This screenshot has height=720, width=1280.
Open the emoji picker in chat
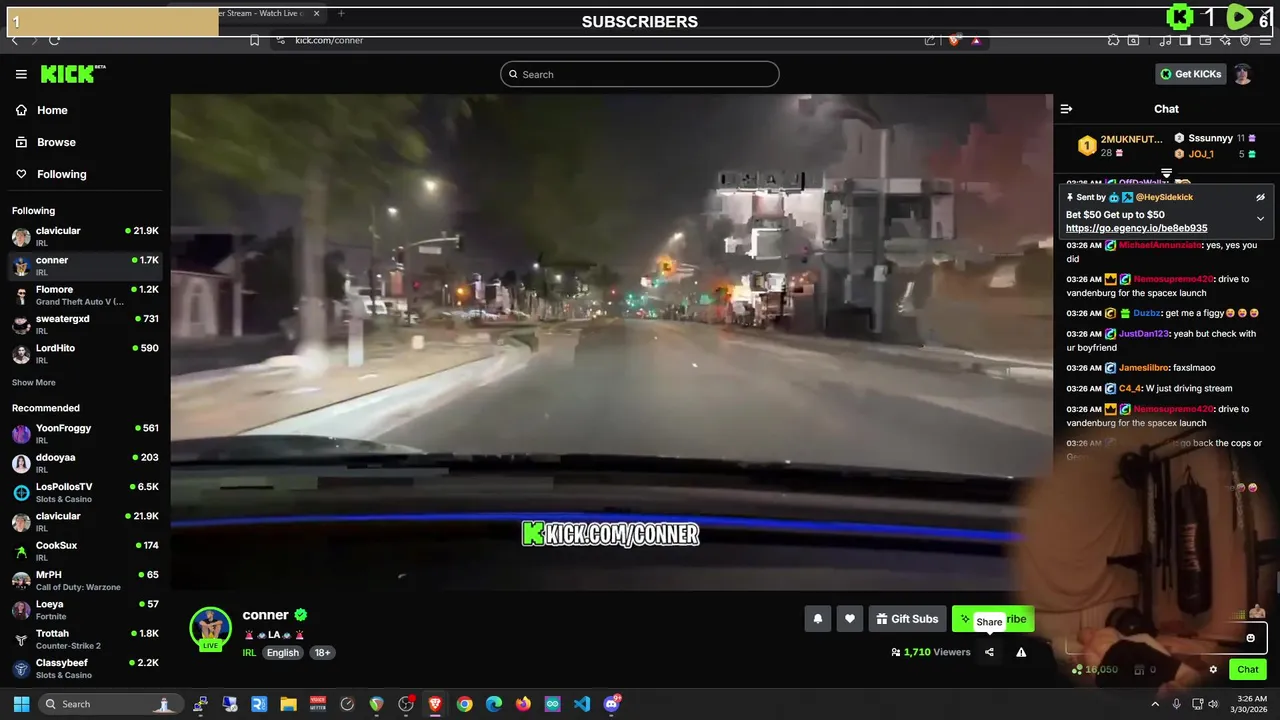tap(1250, 638)
